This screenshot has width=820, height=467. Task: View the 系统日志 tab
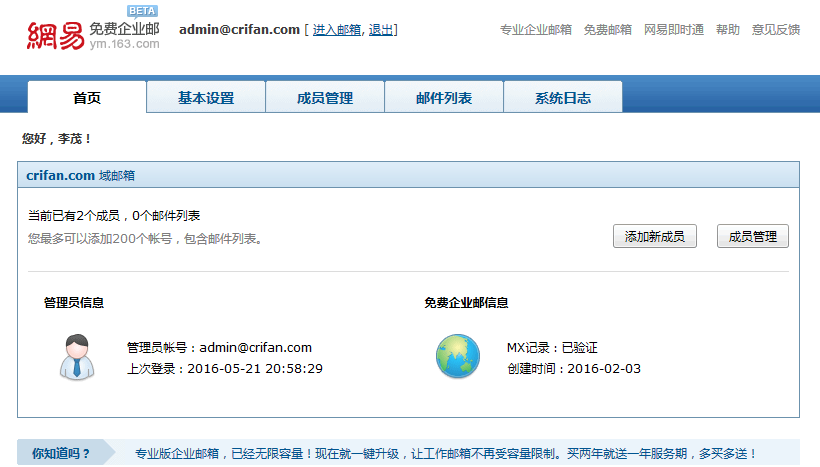tap(563, 98)
